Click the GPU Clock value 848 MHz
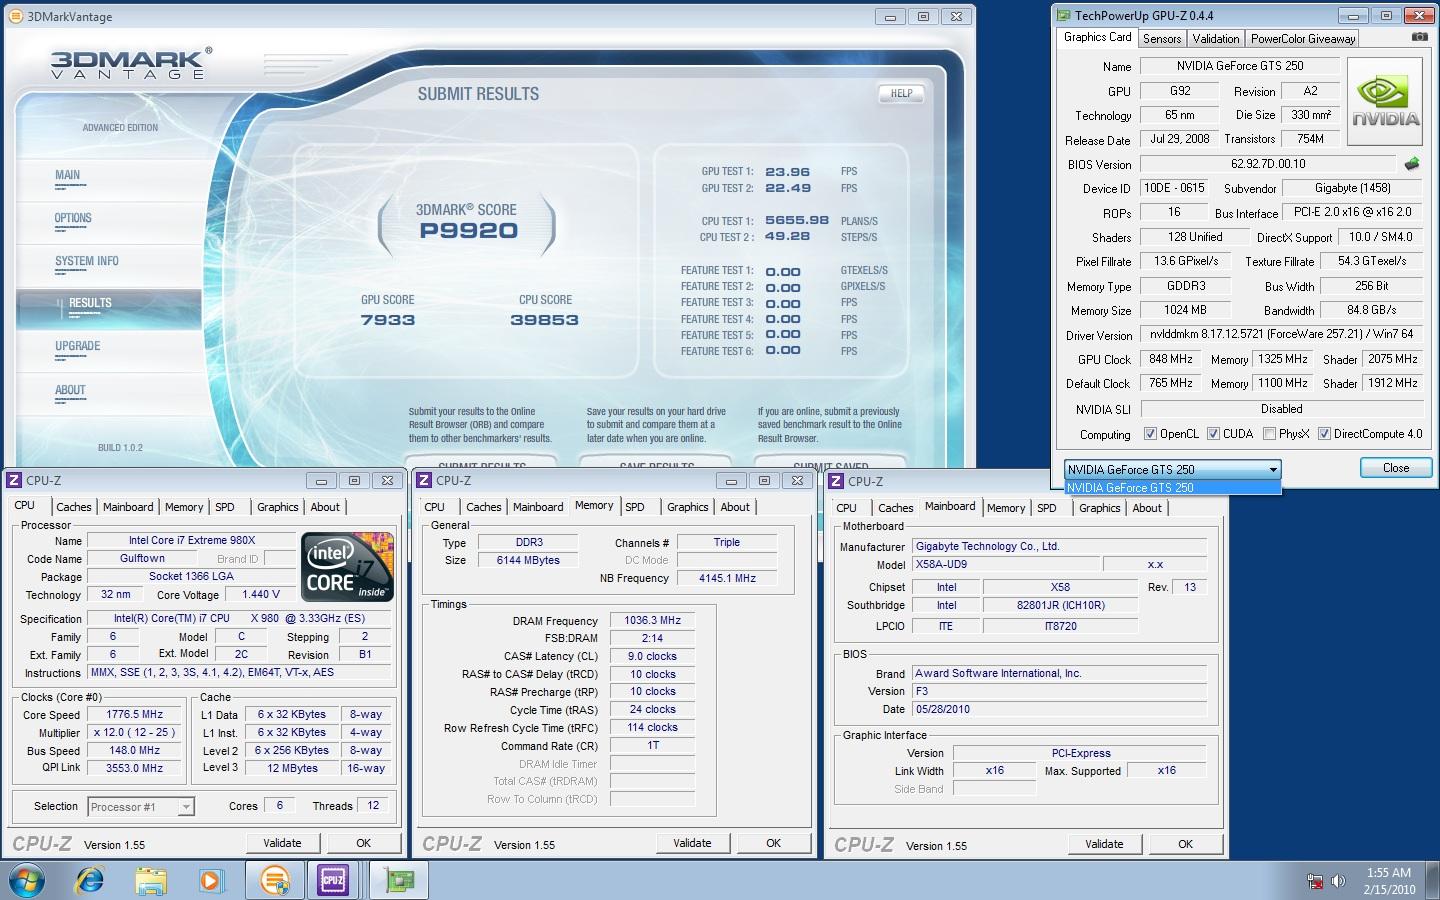 click(x=1171, y=359)
